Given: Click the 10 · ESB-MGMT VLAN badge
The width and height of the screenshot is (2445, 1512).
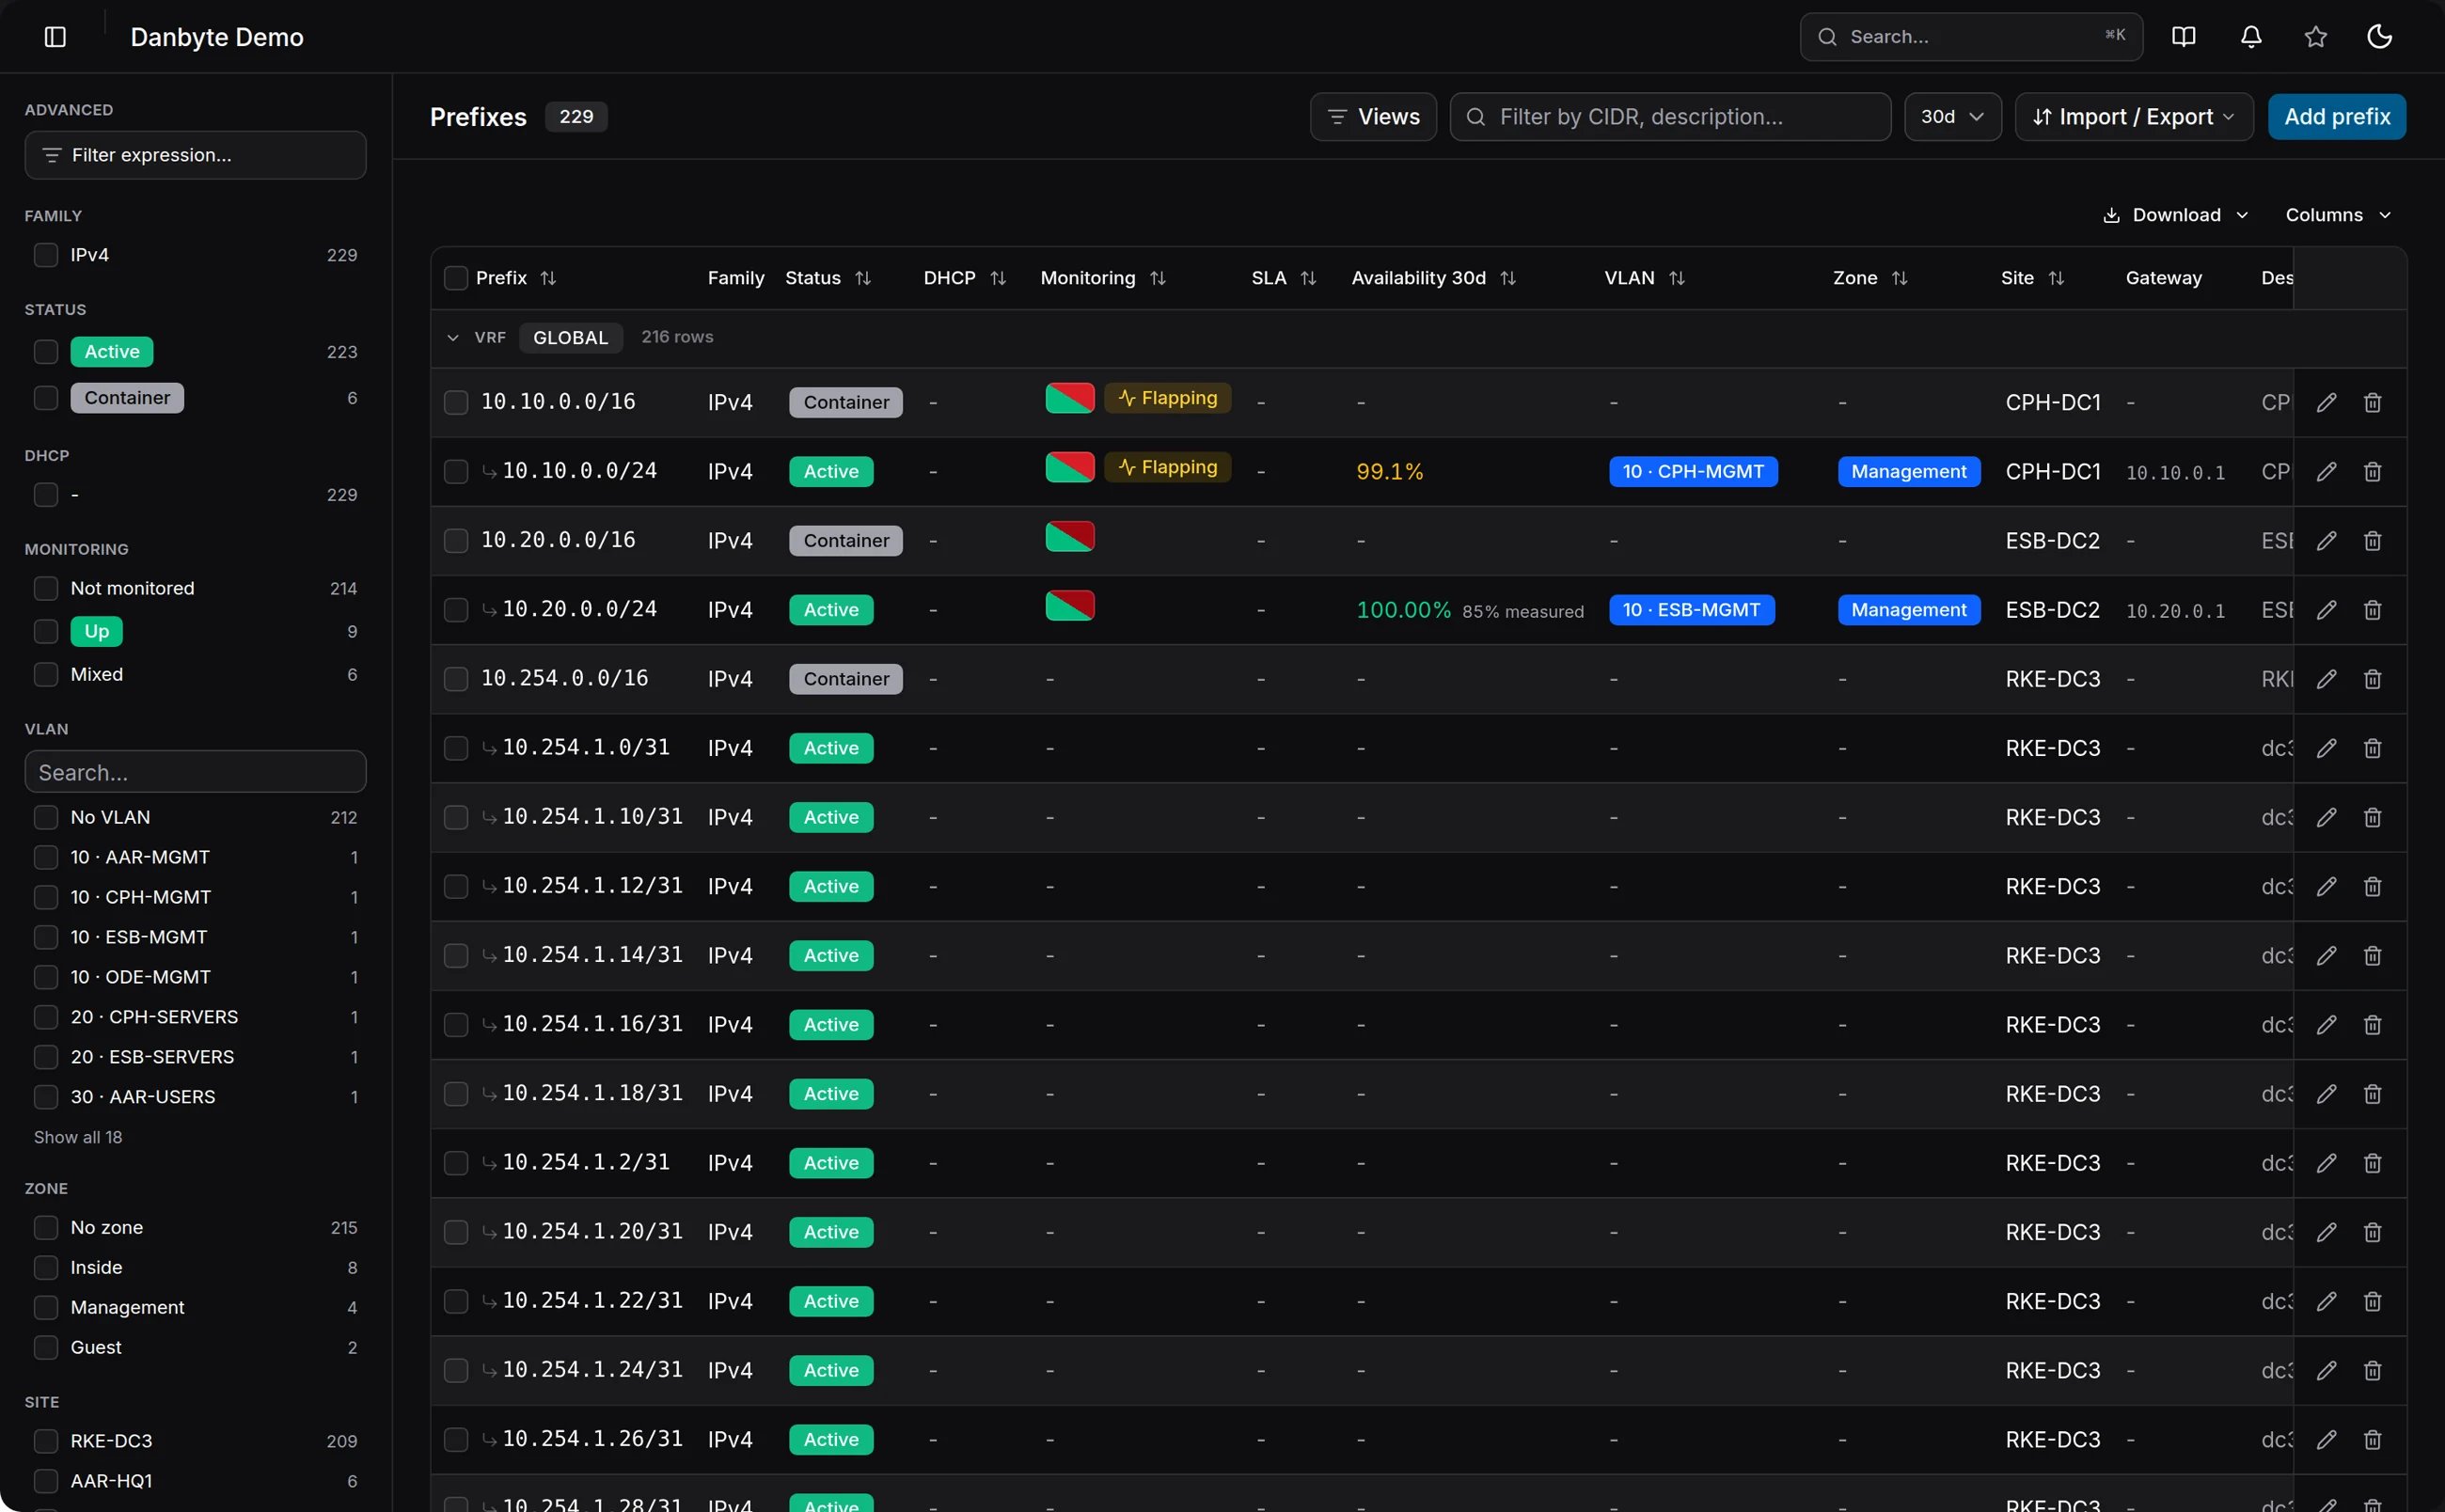Looking at the screenshot, I should pyautogui.click(x=1691, y=610).
